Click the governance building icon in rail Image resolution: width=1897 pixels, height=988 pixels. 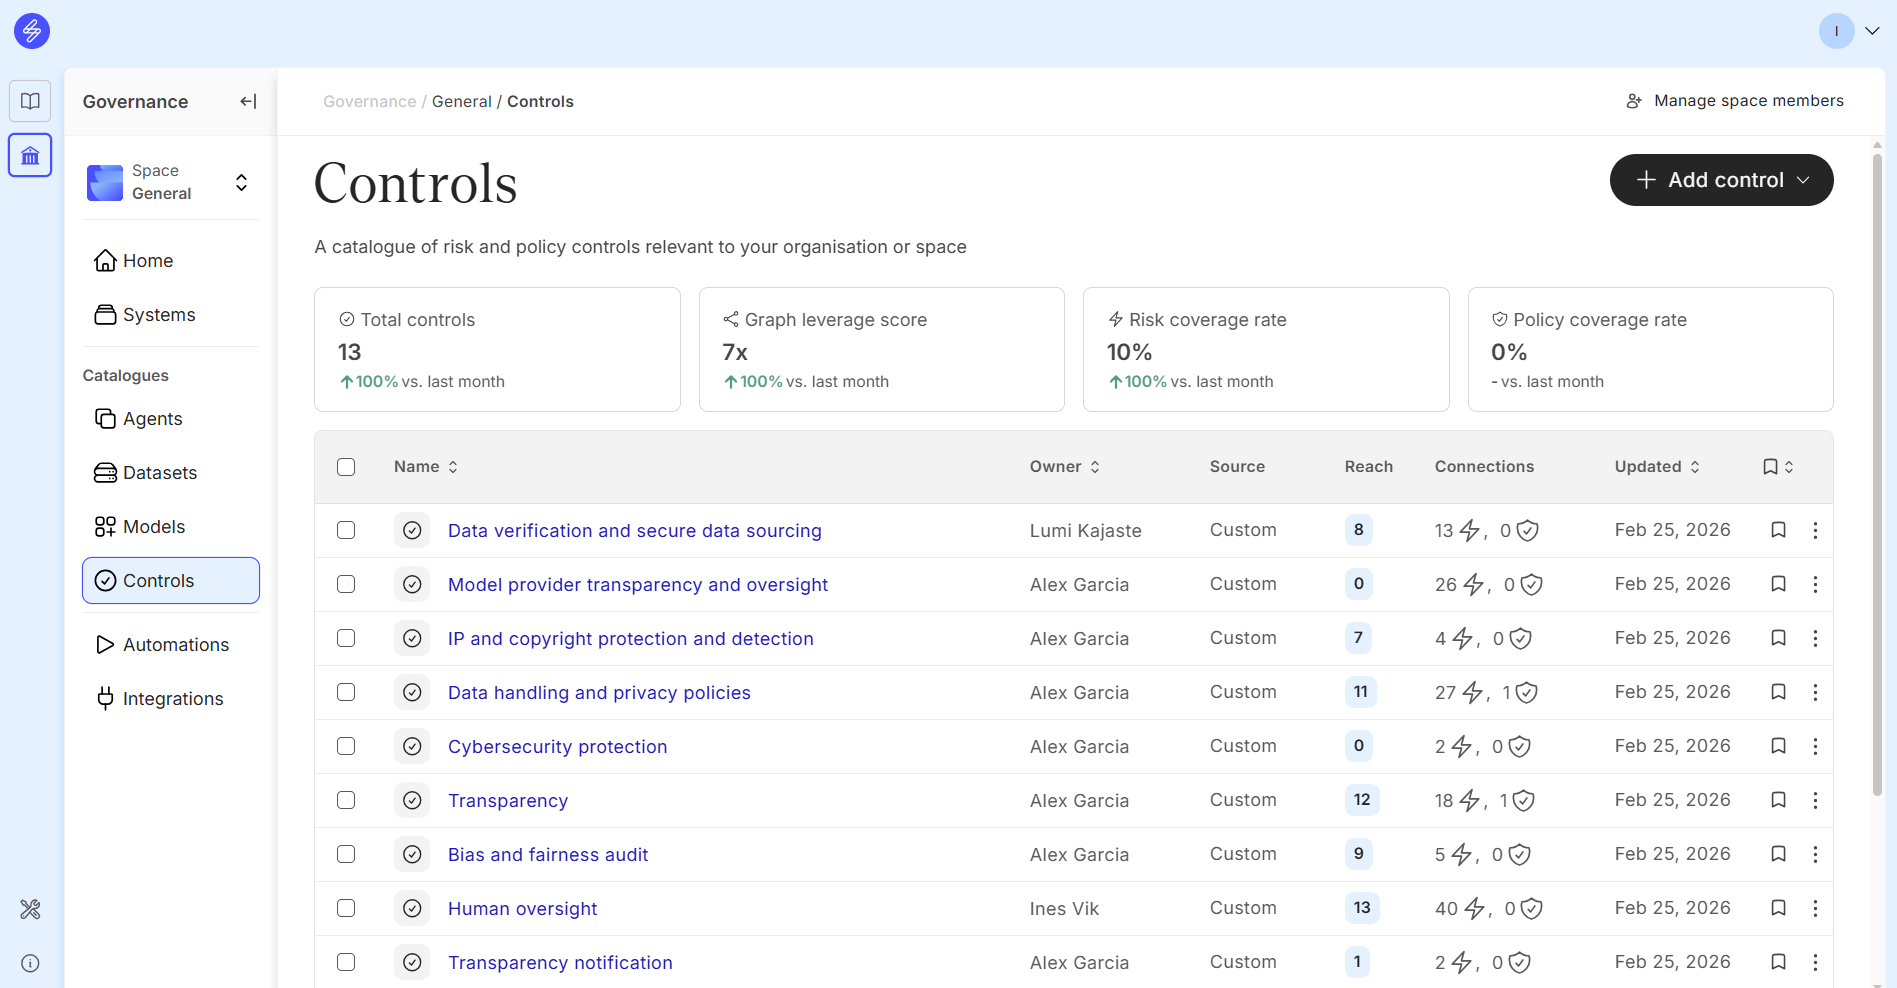pos(30,156)
